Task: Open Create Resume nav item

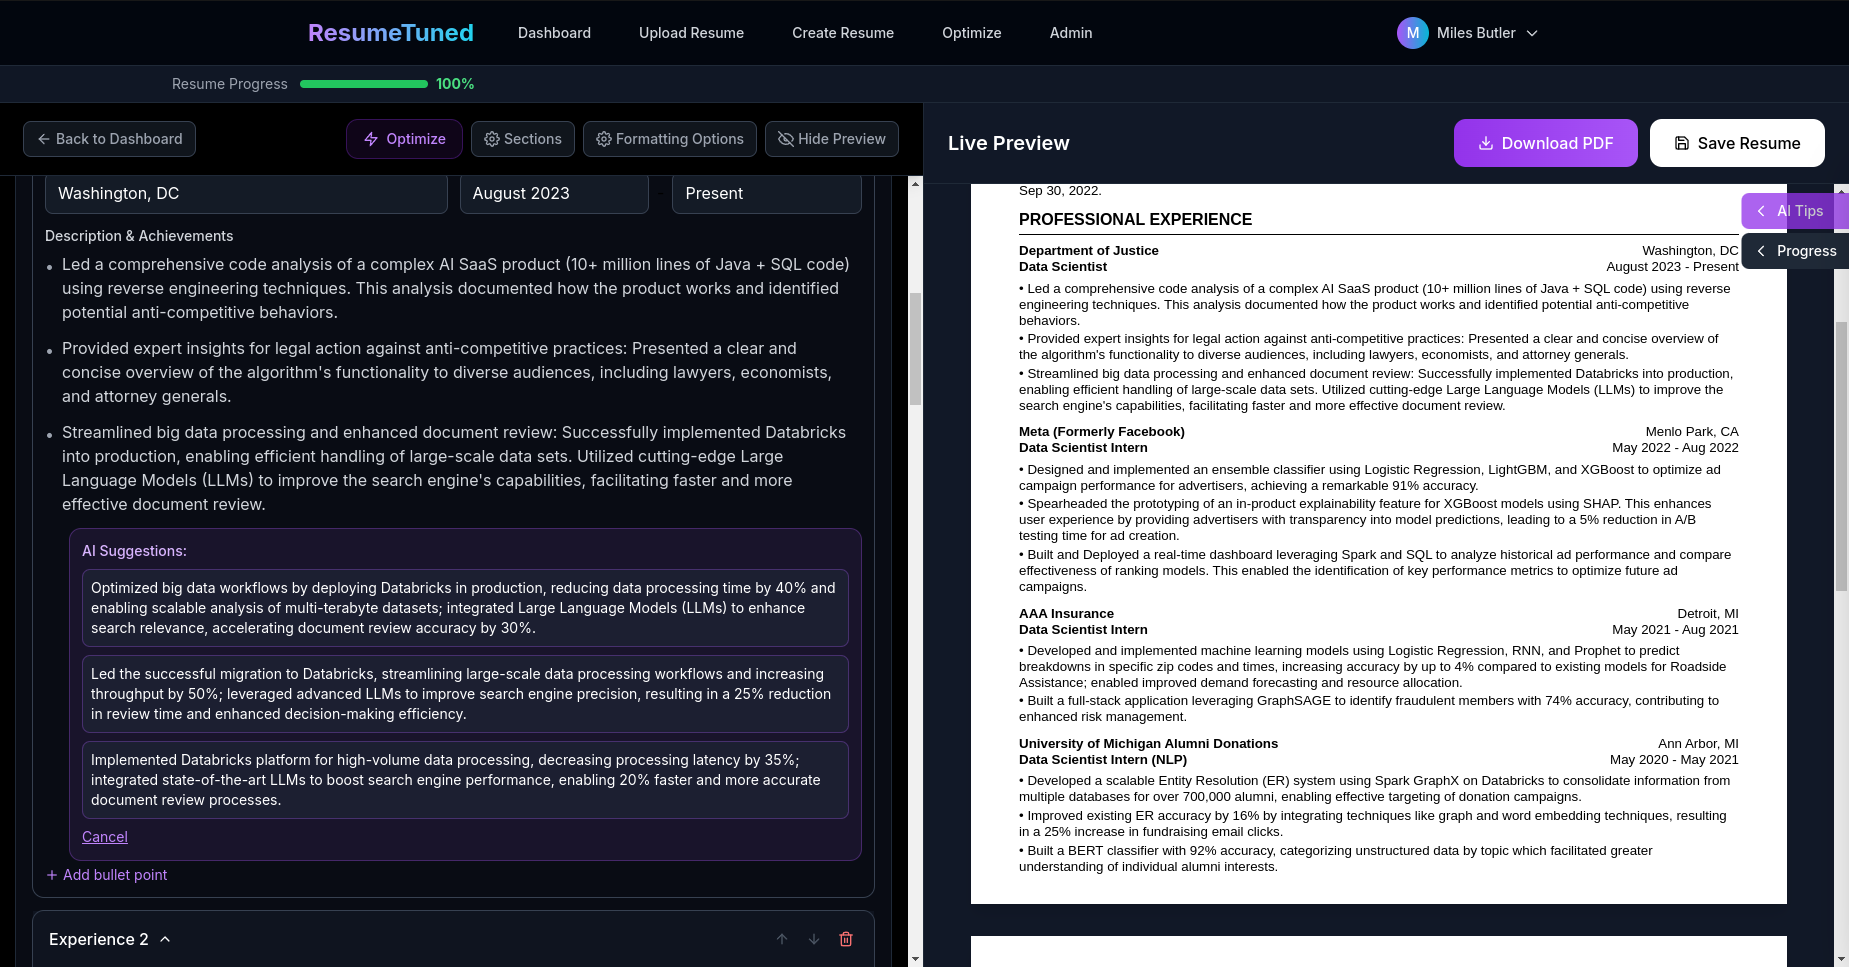Action: click(843, 33)
